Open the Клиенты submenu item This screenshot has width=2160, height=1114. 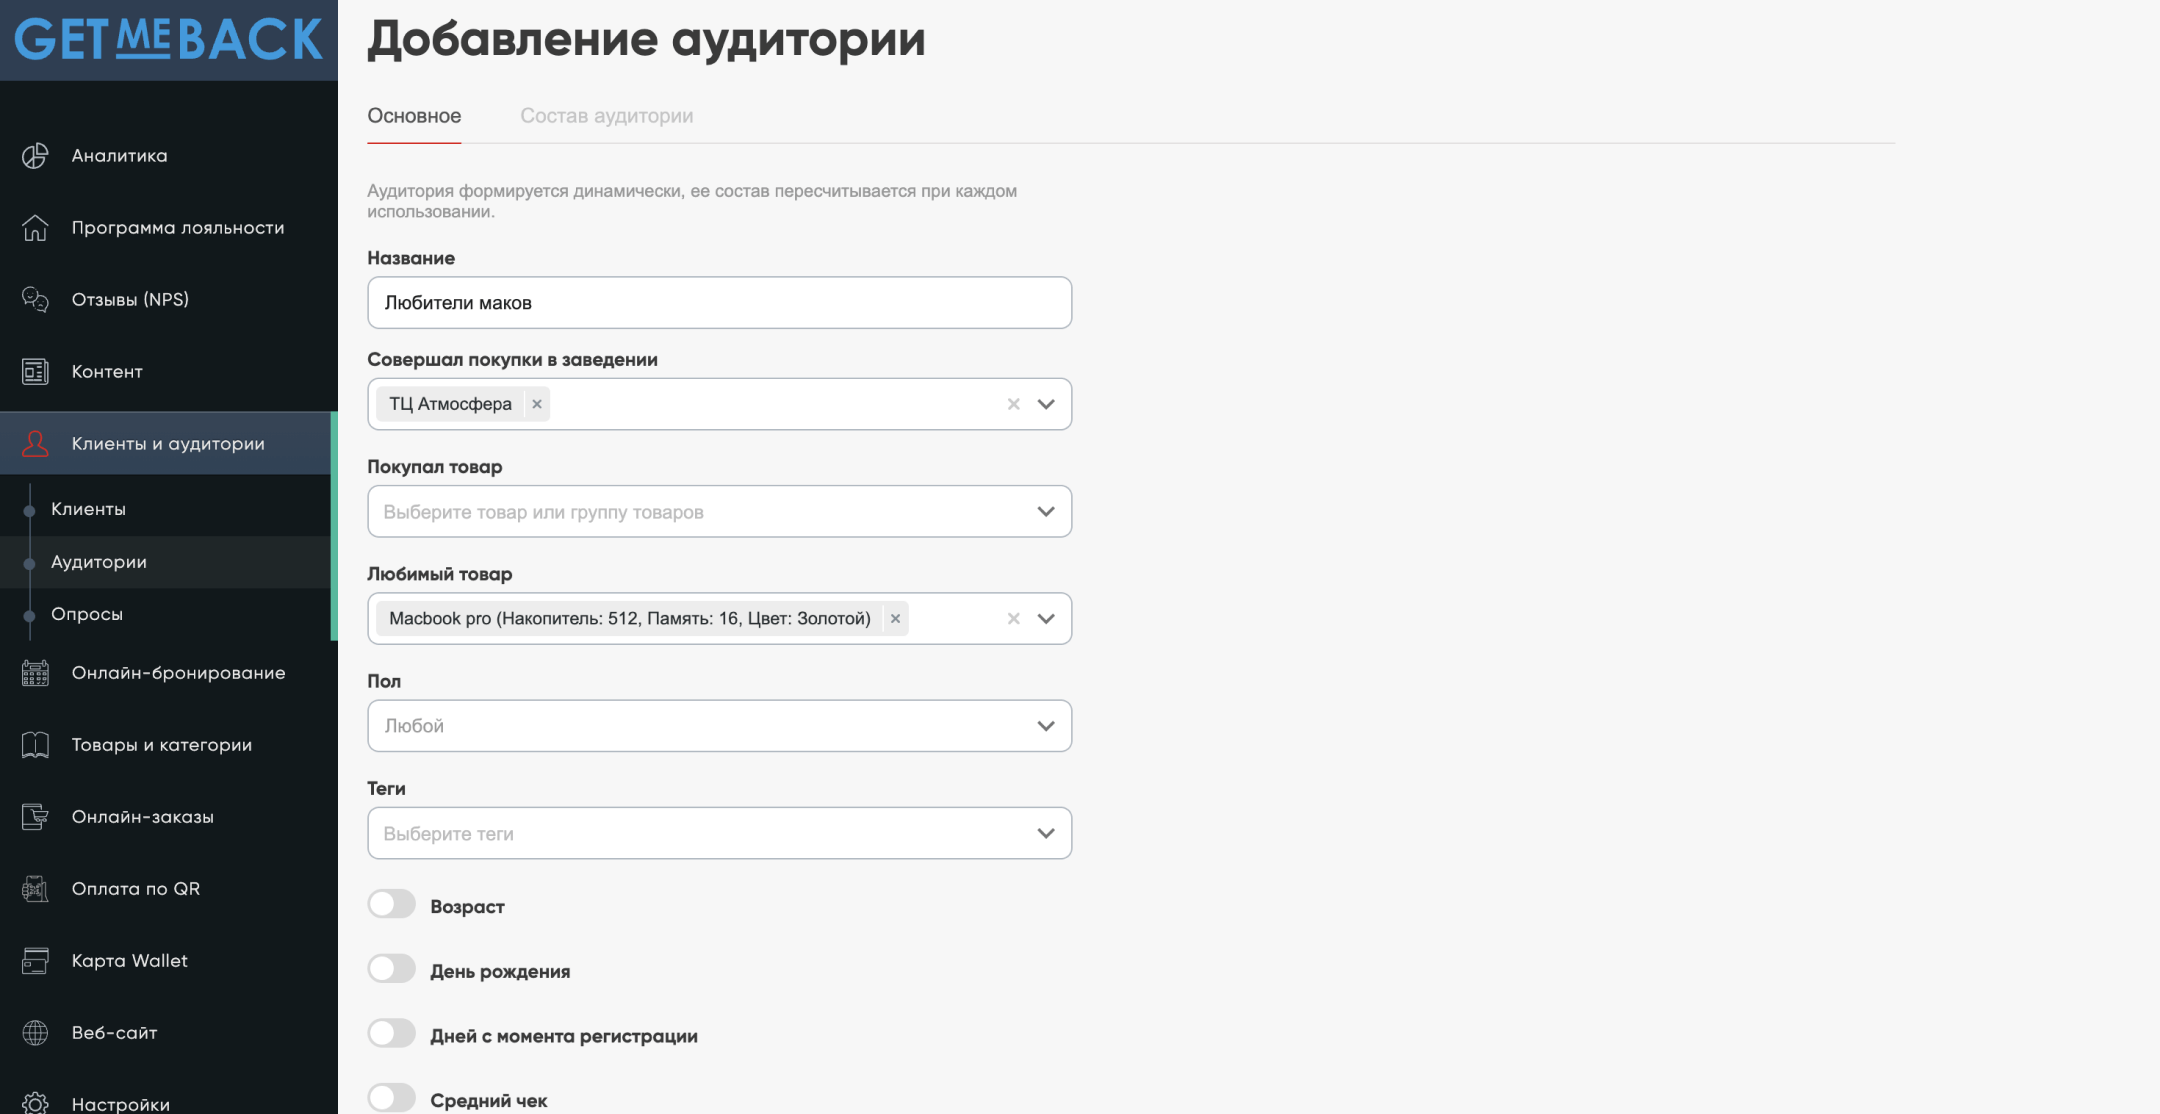click(88, 509)
